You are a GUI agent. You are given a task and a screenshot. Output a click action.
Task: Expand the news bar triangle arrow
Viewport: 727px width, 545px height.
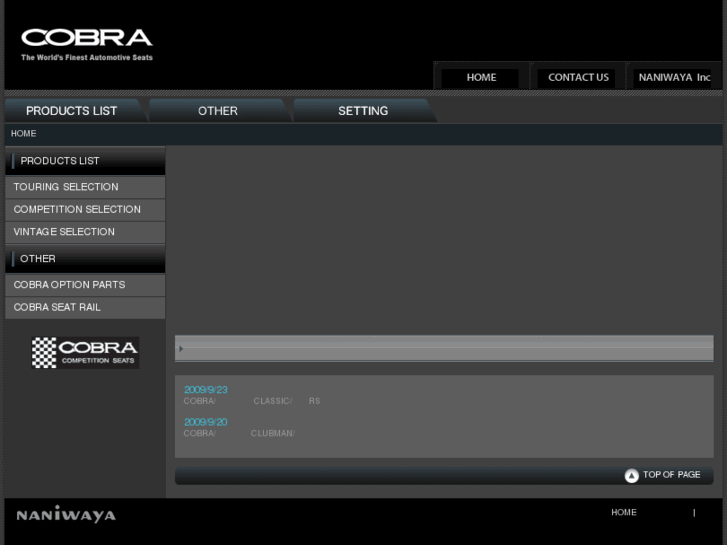click(181, 349)
